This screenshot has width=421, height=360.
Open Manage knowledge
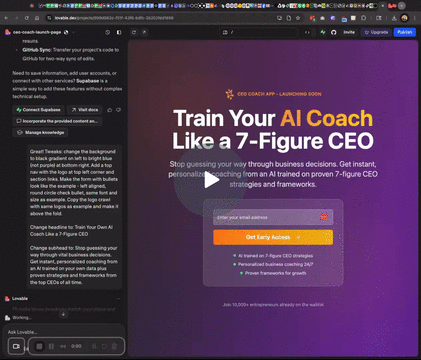(x=40, y=132)
